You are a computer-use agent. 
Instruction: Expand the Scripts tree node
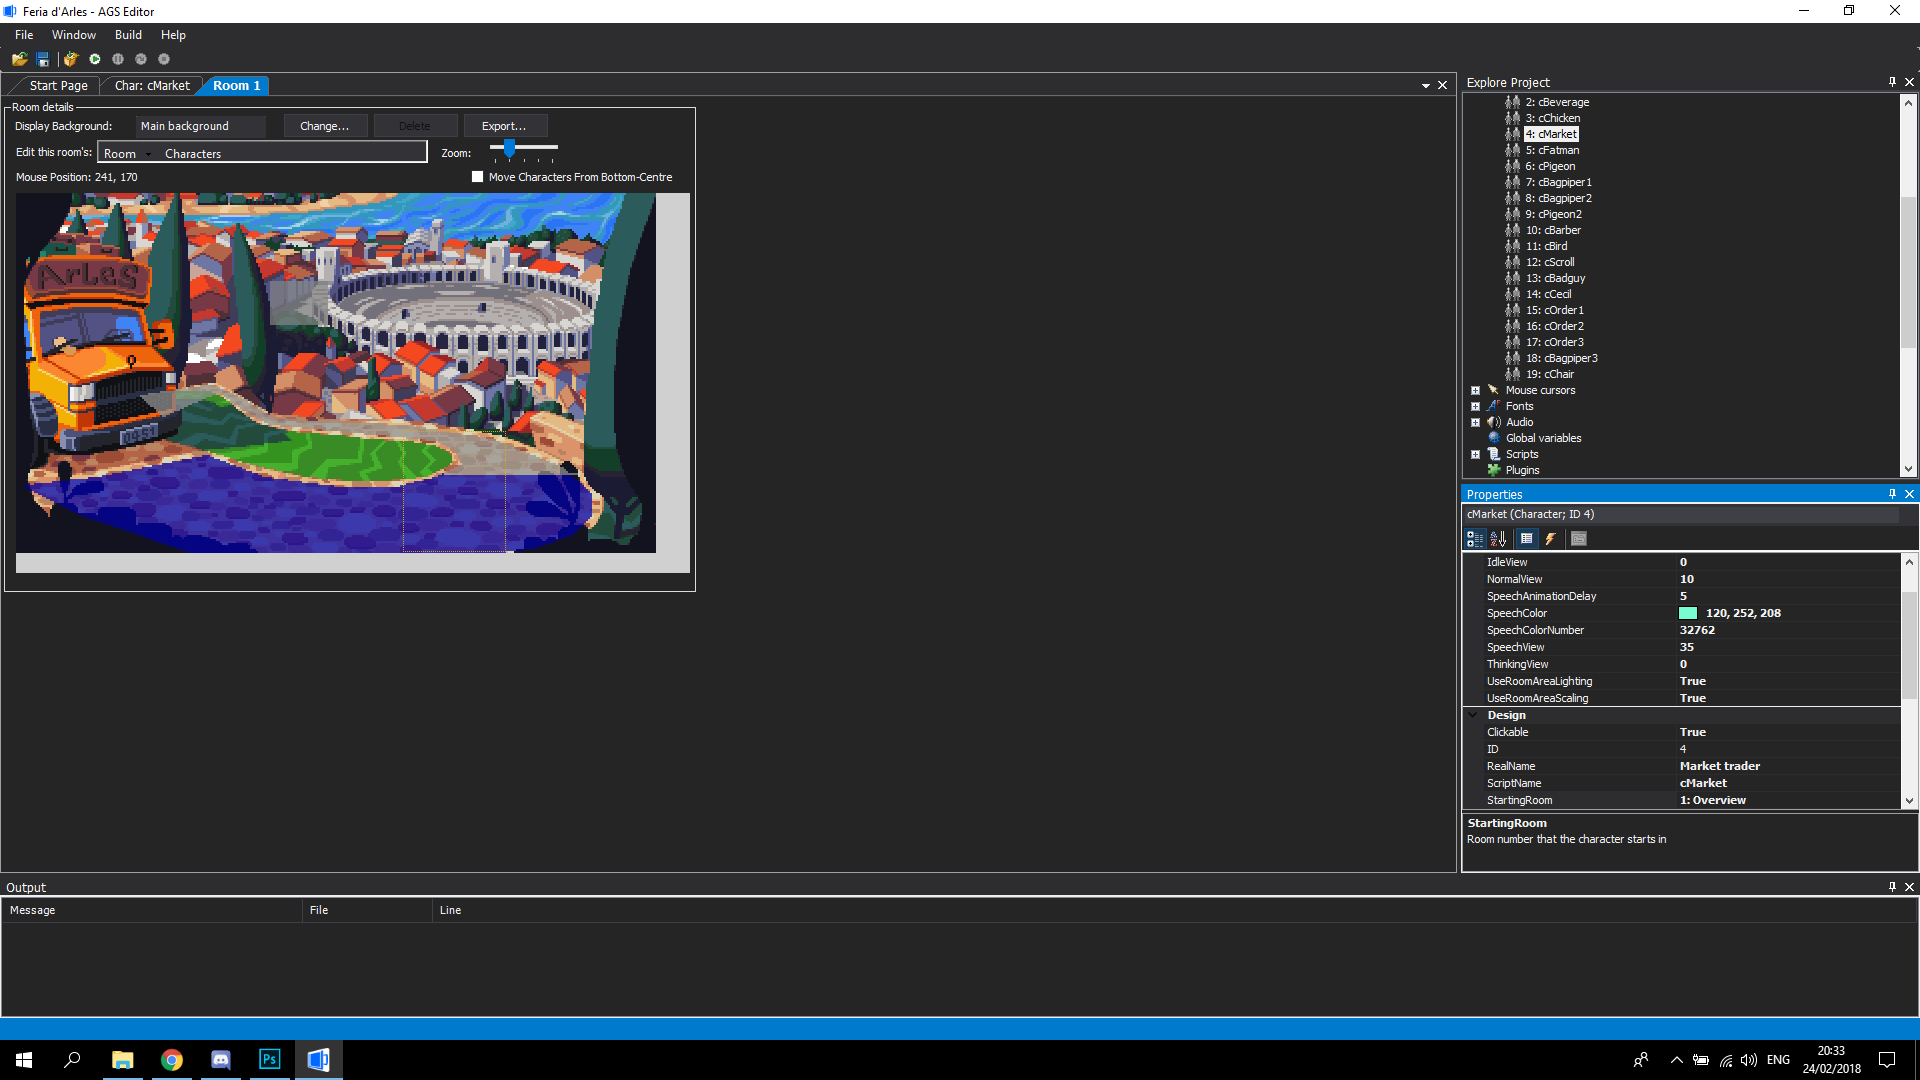[x=1475, y=455]
